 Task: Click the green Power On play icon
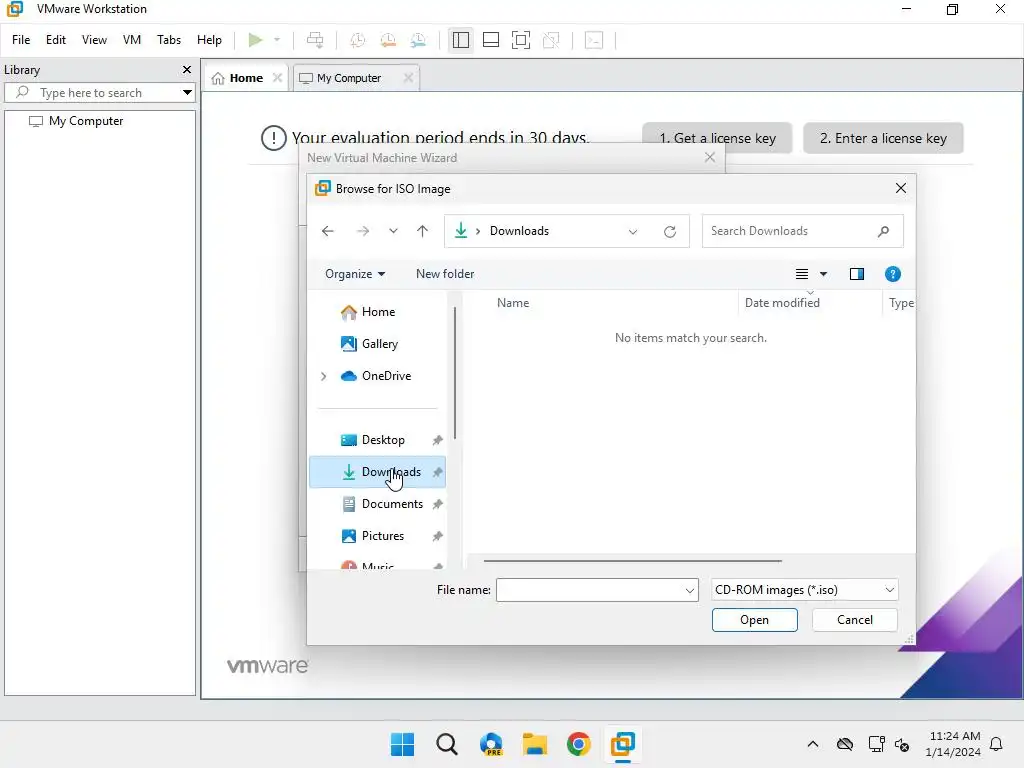255,40
